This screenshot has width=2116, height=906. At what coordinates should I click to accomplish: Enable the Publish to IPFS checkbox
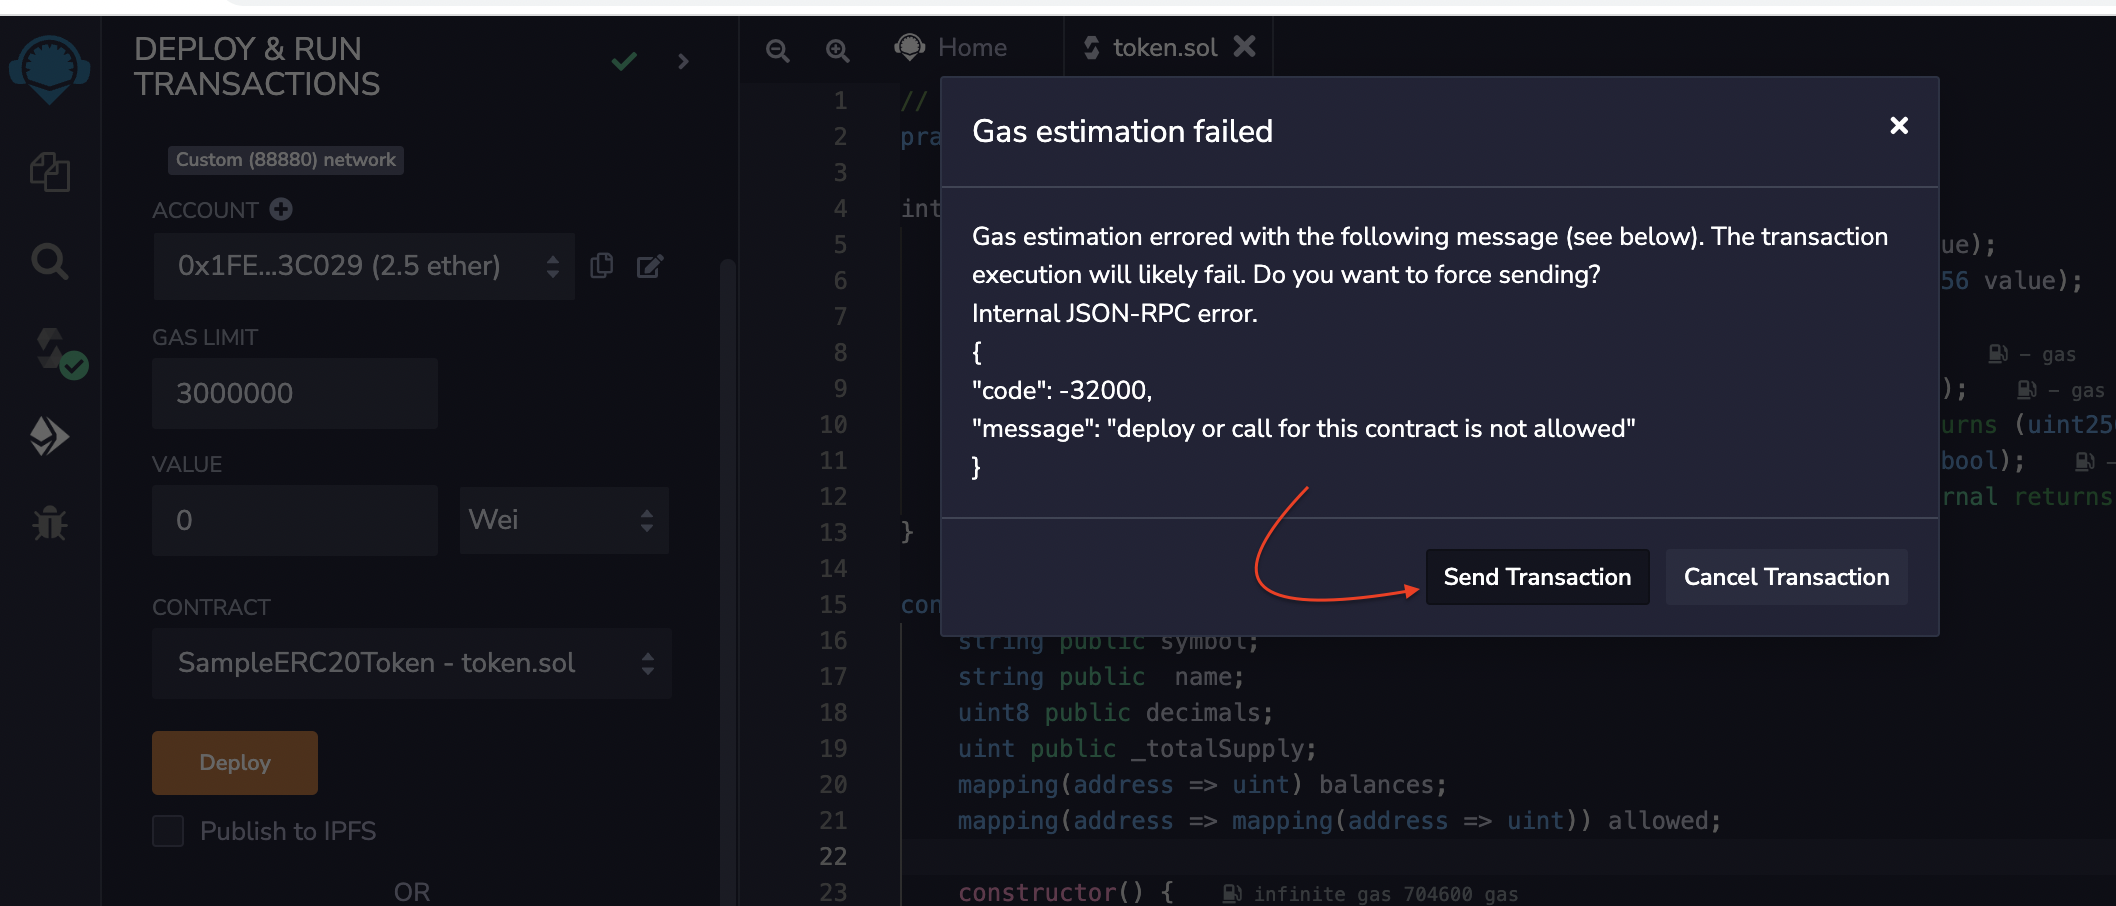(168, 831)
